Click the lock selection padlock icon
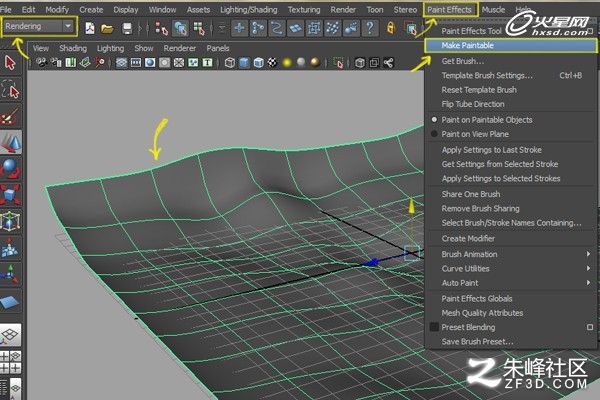Screen dimensions: 600x400 click(x=391, y=28)
